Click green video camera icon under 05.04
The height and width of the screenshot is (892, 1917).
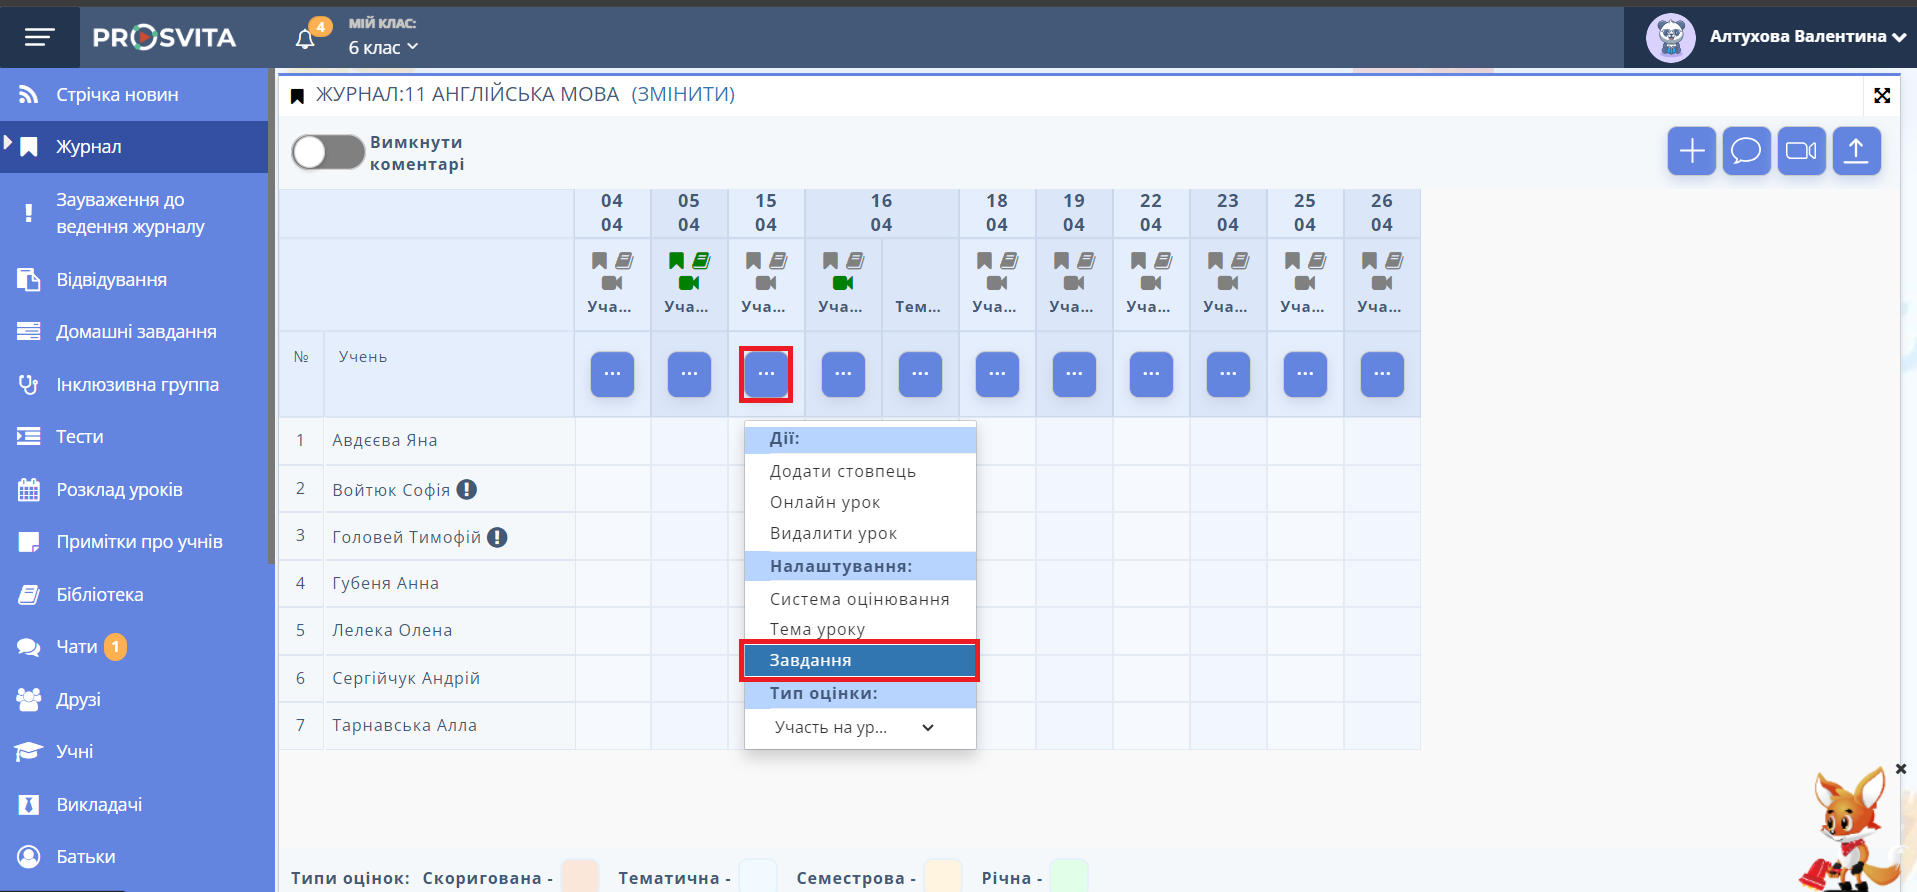689,283
